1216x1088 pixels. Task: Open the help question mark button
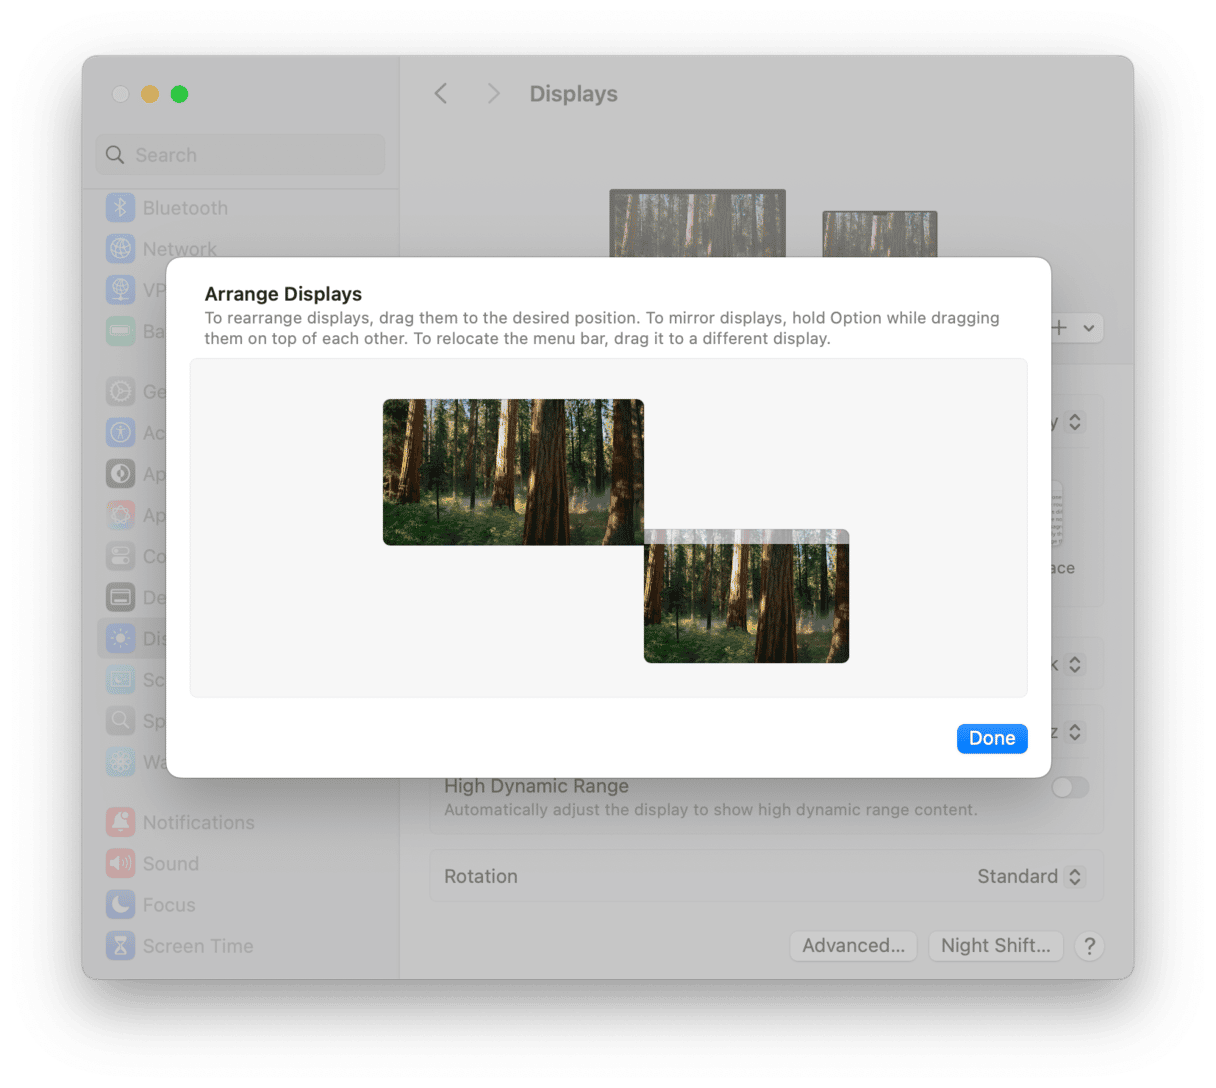1089,946
